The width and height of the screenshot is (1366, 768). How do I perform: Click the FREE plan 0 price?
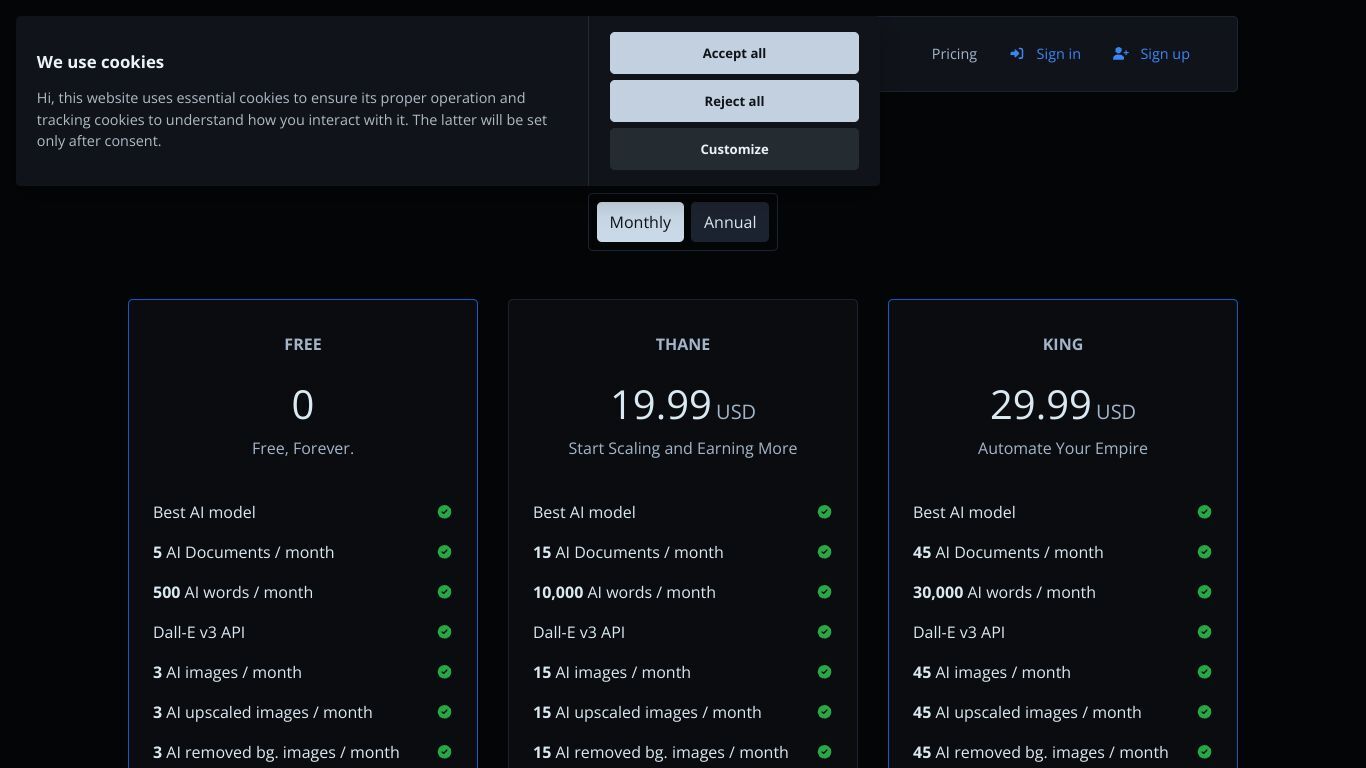[303, 405]
